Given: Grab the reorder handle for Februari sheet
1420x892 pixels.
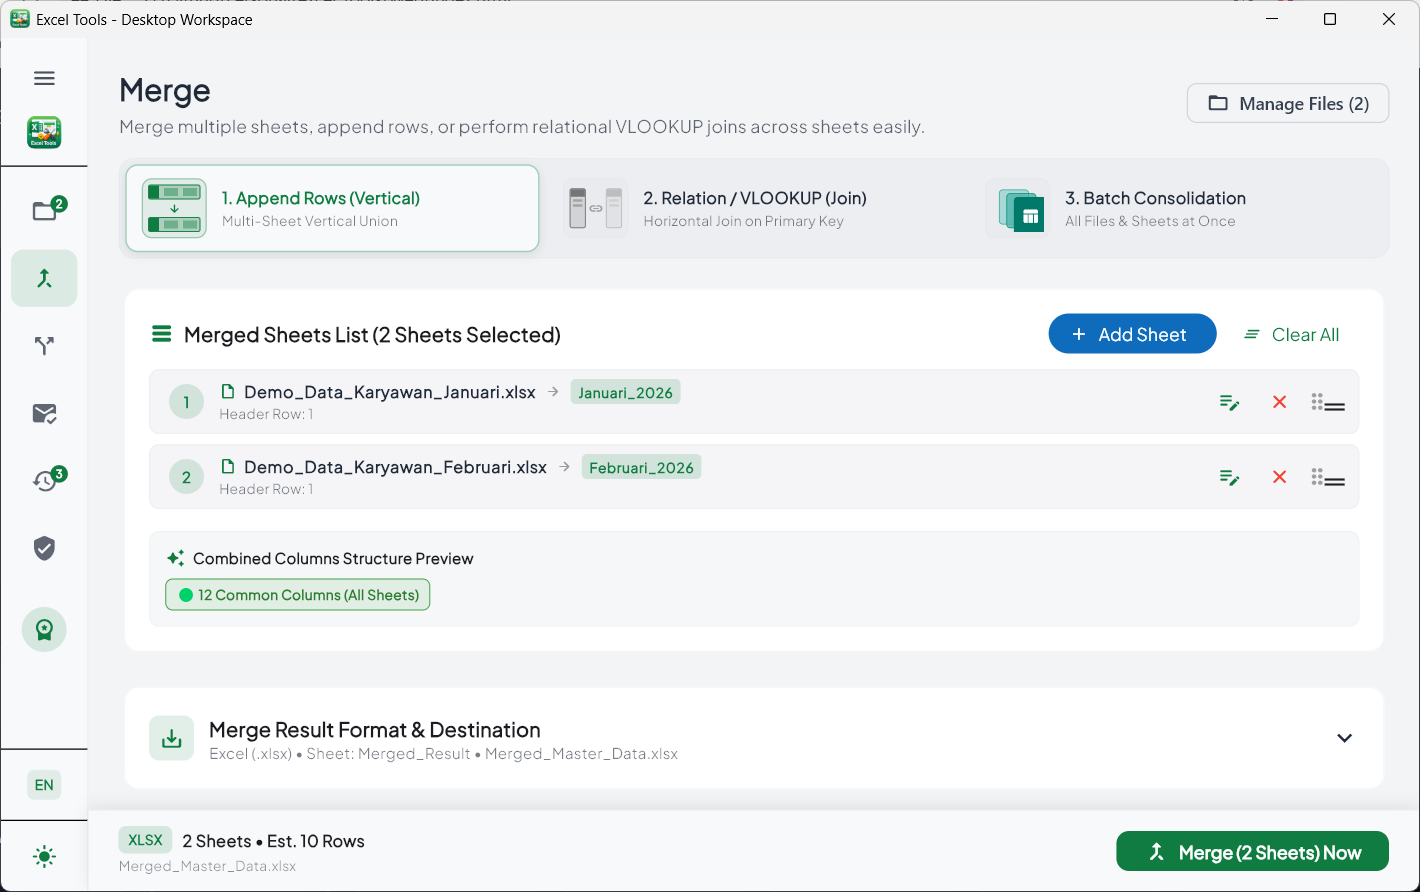Looking at the screenshot, I should (x=1328, y=478).
